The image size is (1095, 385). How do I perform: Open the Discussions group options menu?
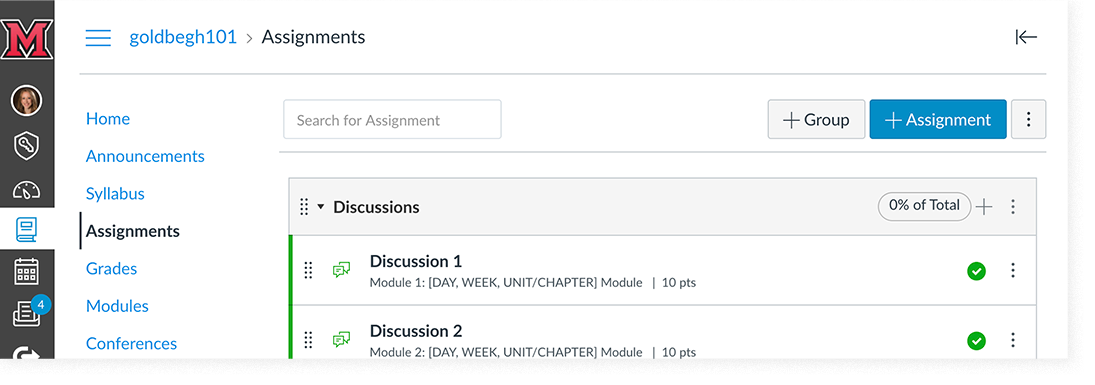[1013, 207]
